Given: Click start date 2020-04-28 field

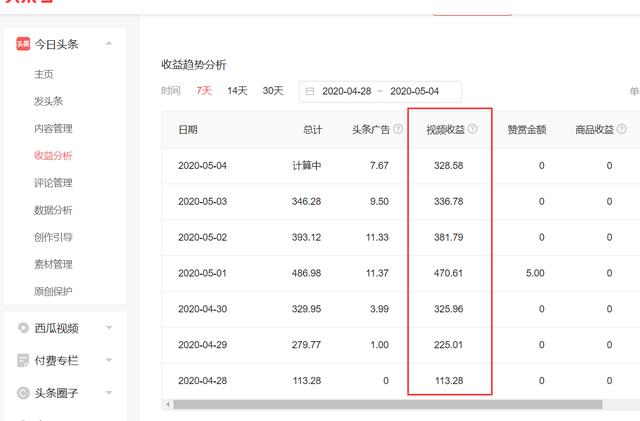Looking at the screenshot, I should click(347, 91).
